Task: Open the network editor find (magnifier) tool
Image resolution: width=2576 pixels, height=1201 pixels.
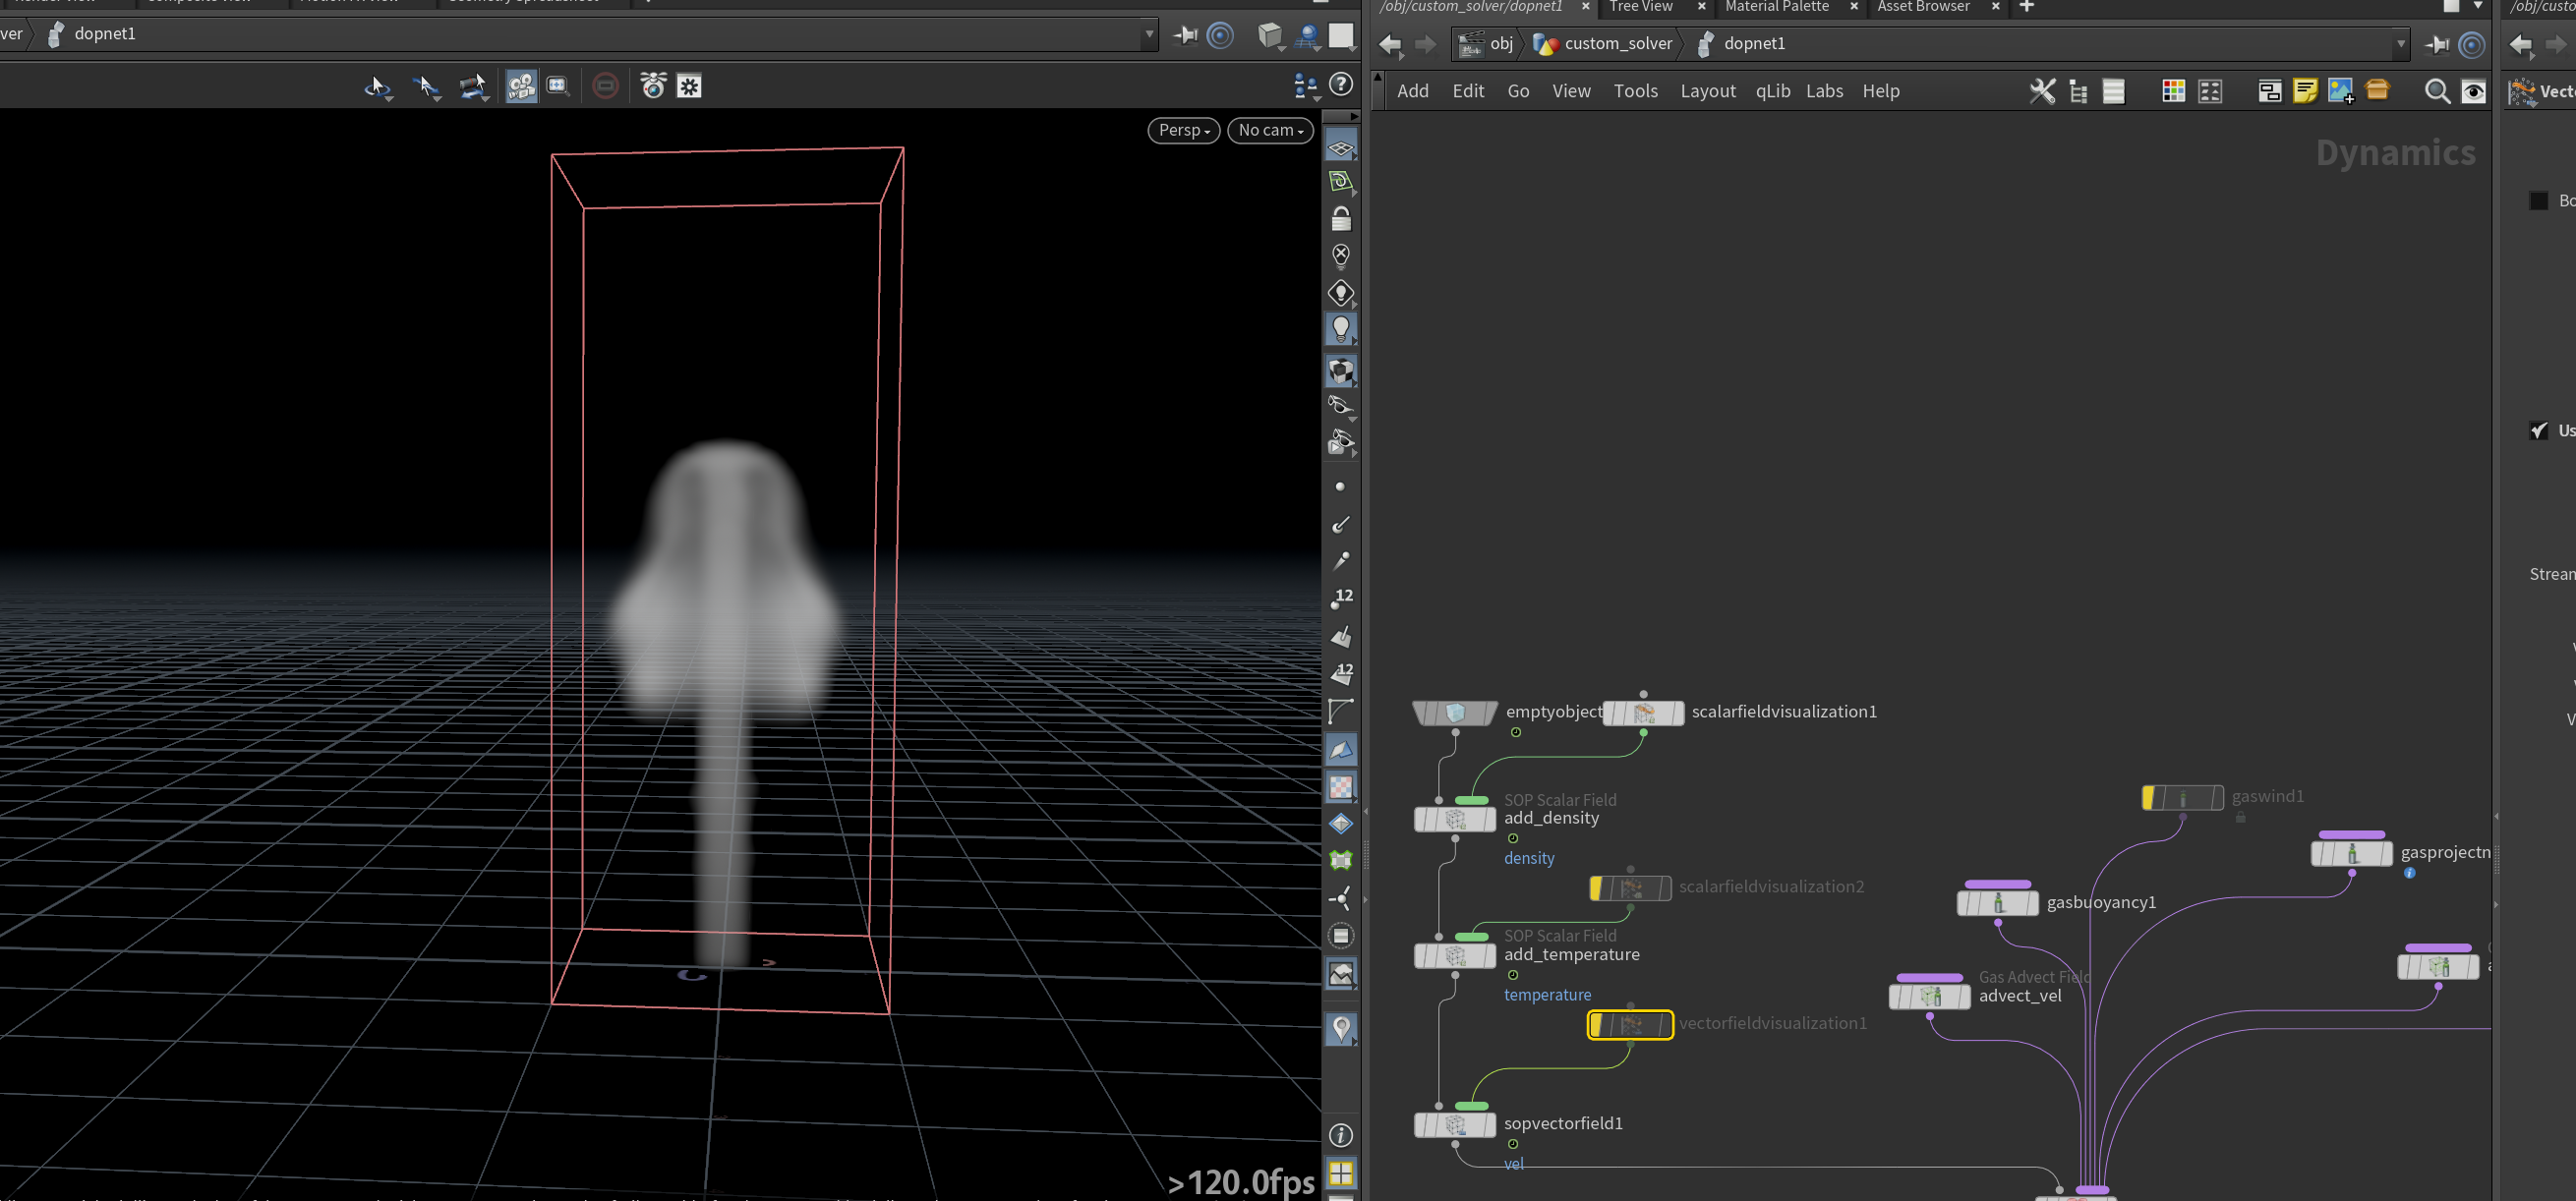Action: (2437, 91)
